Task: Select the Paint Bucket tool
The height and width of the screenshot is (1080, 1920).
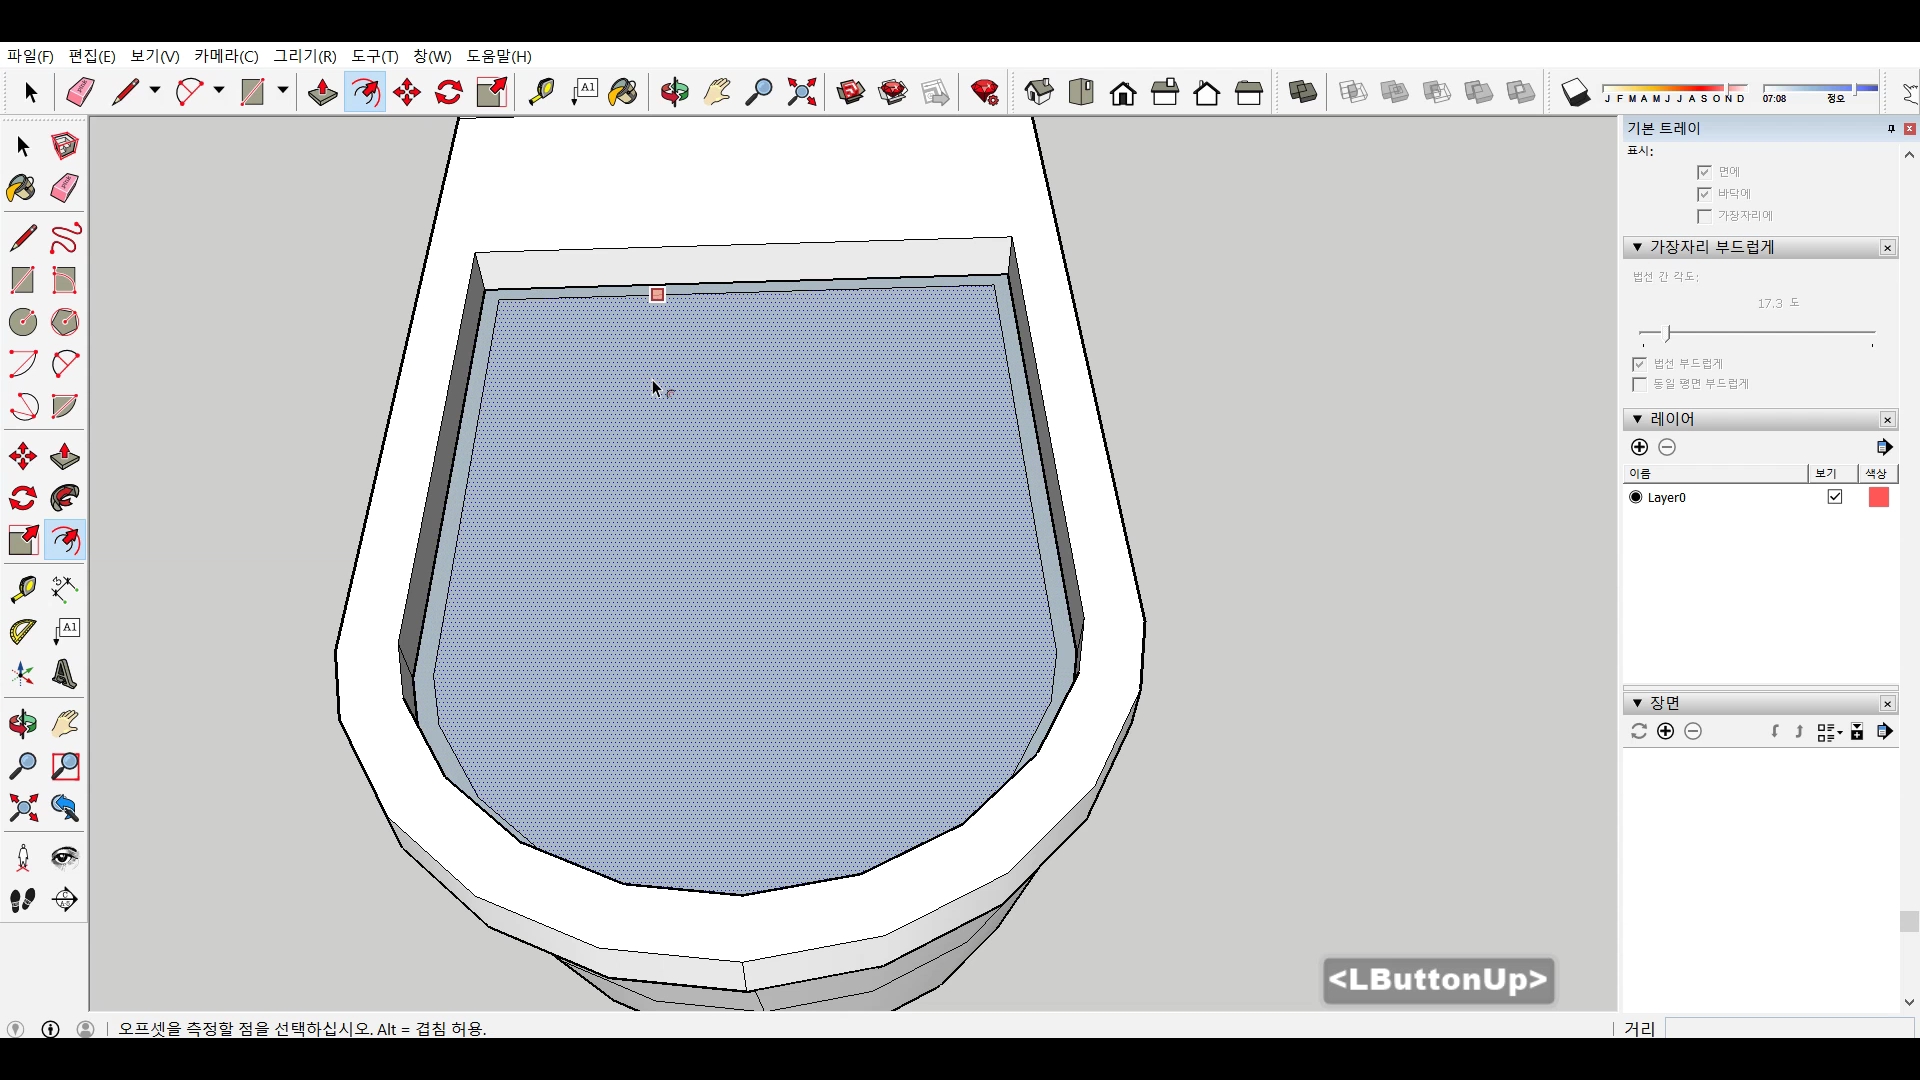Action: tap(22, 188)
